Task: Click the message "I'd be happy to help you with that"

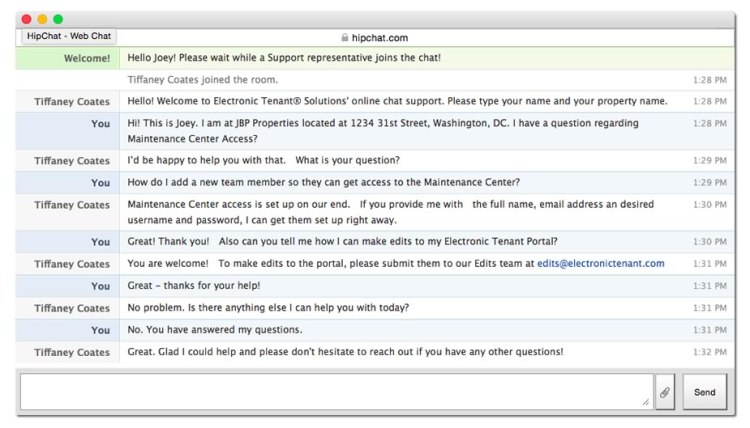Action: 264,160
